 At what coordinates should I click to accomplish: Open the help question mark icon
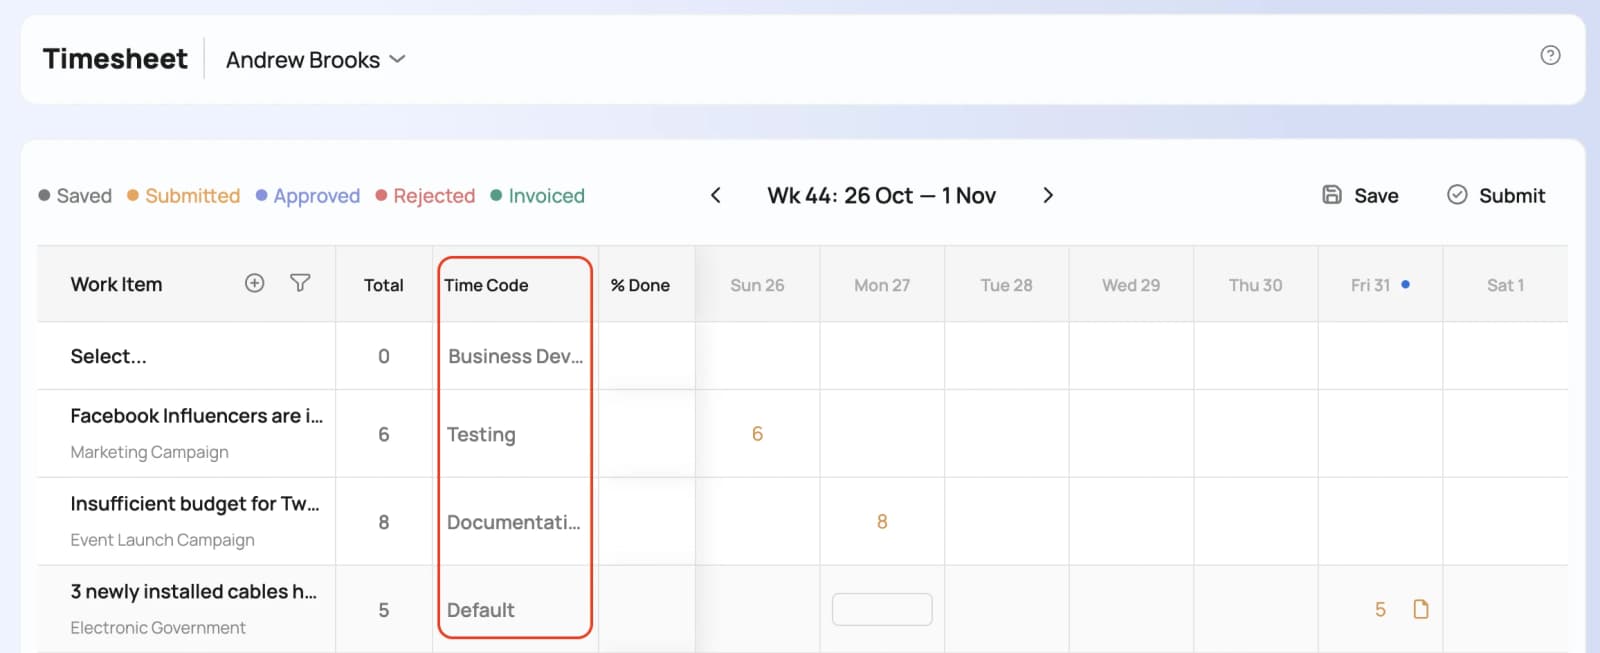click(x=1550, y=55)
